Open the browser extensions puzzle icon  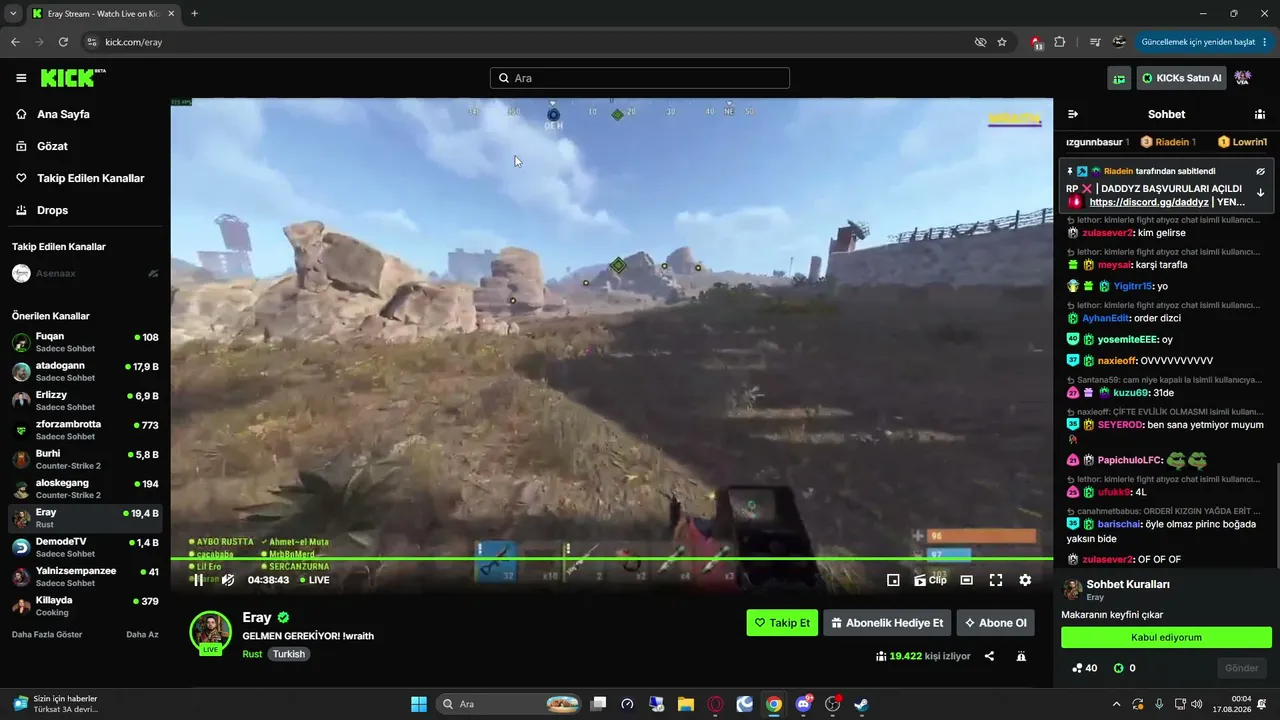tap(1060, 42)
